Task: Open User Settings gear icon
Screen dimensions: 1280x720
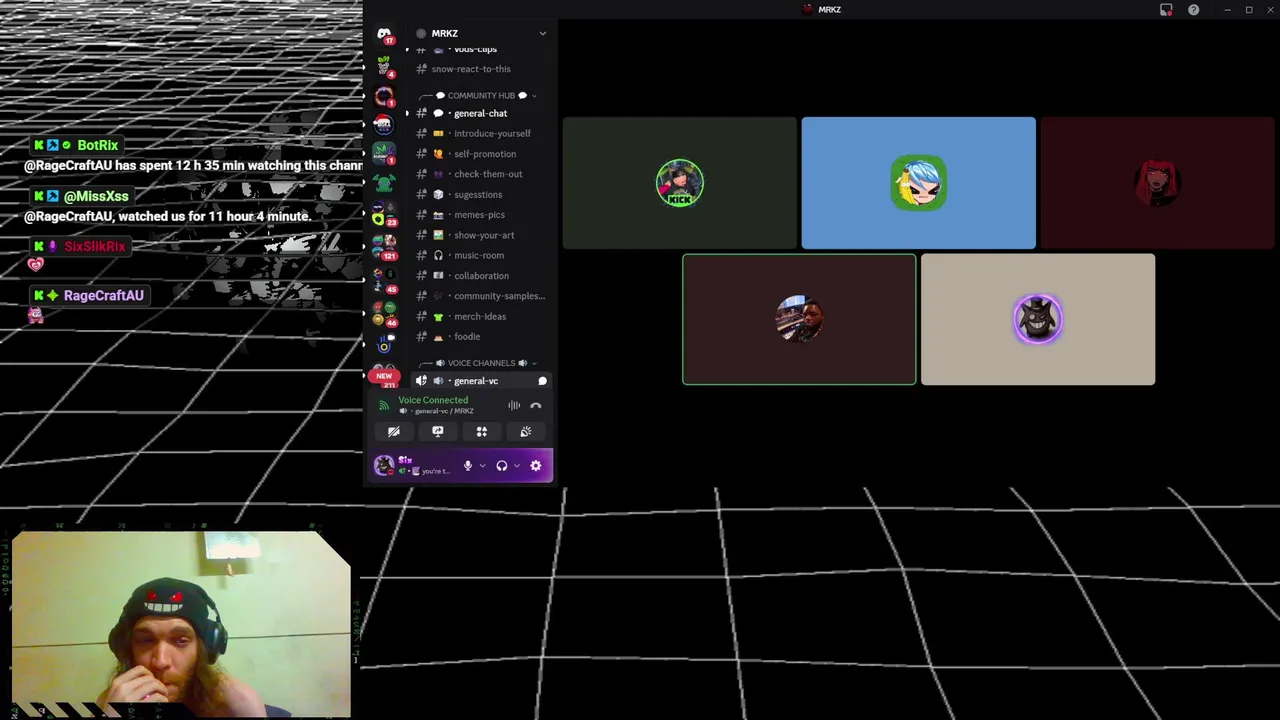Action: [536, 466]
